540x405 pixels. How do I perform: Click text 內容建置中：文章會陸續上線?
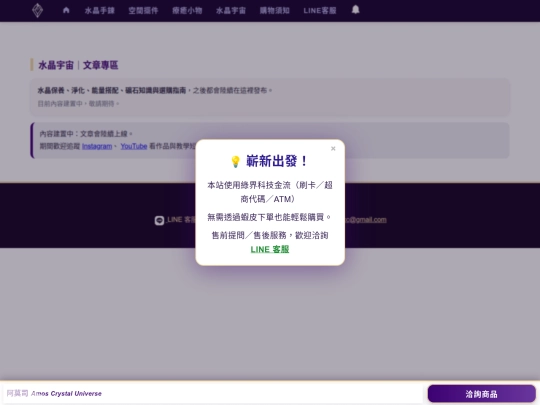(86, 134)
